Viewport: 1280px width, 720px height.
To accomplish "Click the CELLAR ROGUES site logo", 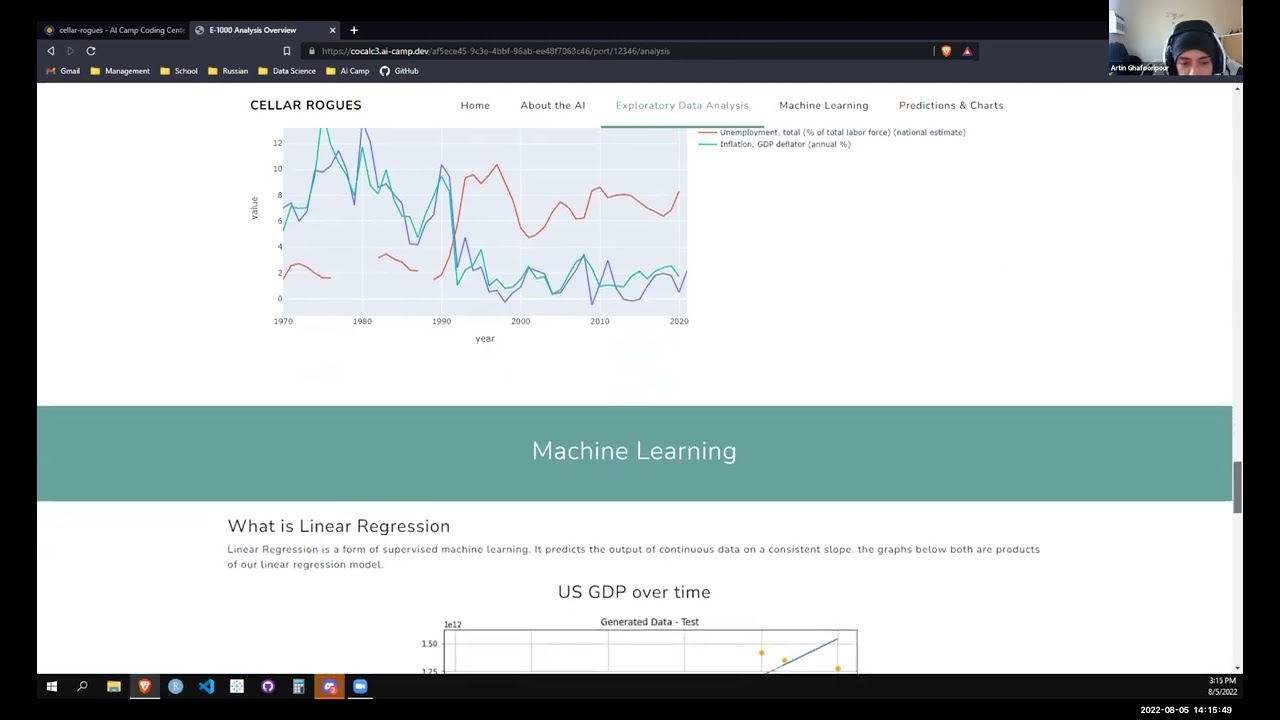I will point(306,105).
